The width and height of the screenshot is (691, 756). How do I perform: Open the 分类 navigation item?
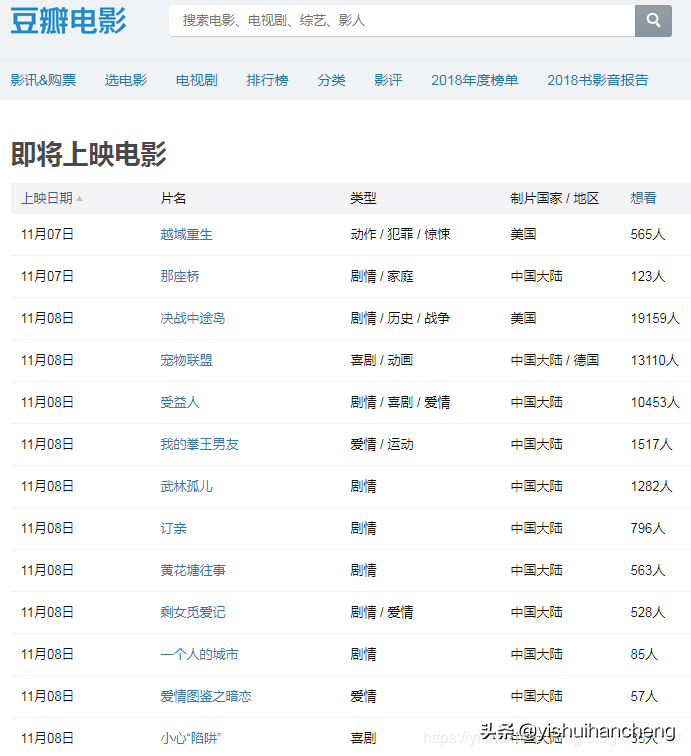pos(331,80)
